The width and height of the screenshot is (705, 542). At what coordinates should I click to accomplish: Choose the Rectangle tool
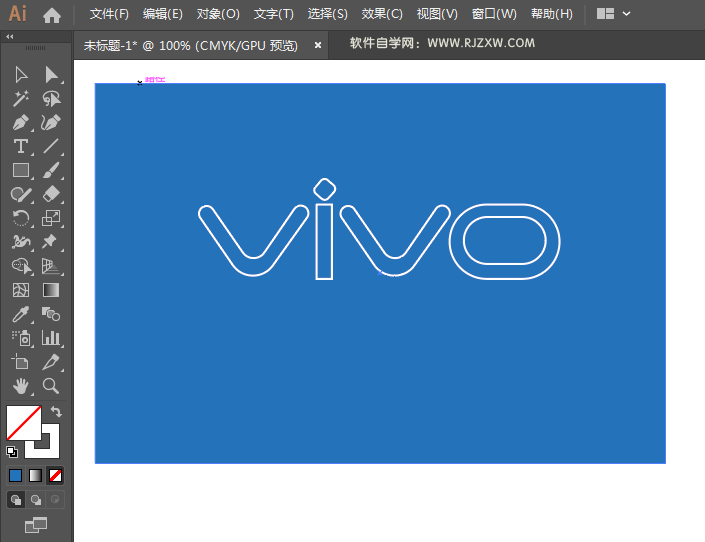(21, 170)
